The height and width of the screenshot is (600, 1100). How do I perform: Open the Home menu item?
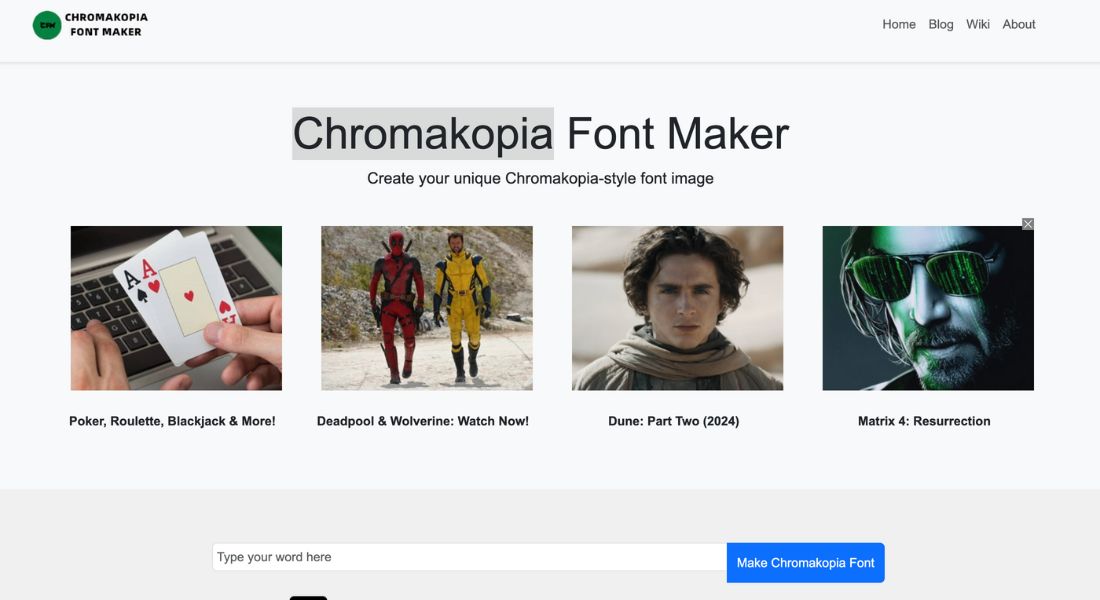(x=899, y=24)
